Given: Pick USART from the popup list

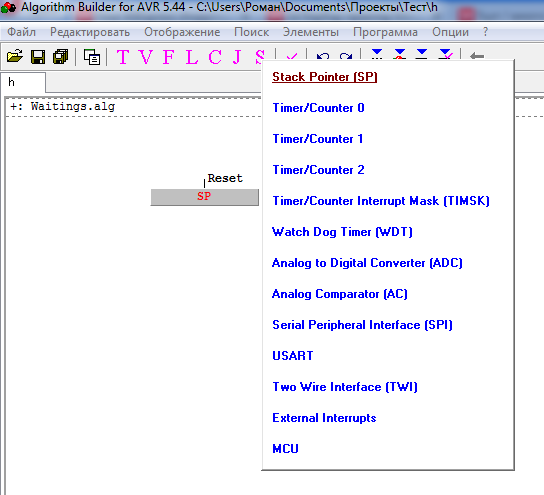Looking at the screenshot, I should [292, 356].
